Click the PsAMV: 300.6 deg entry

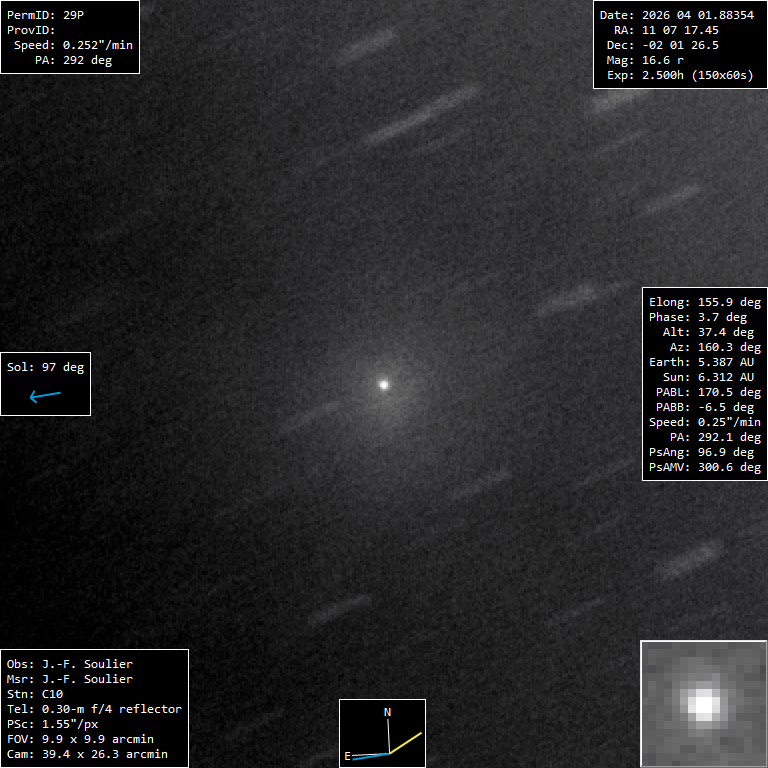704,467
